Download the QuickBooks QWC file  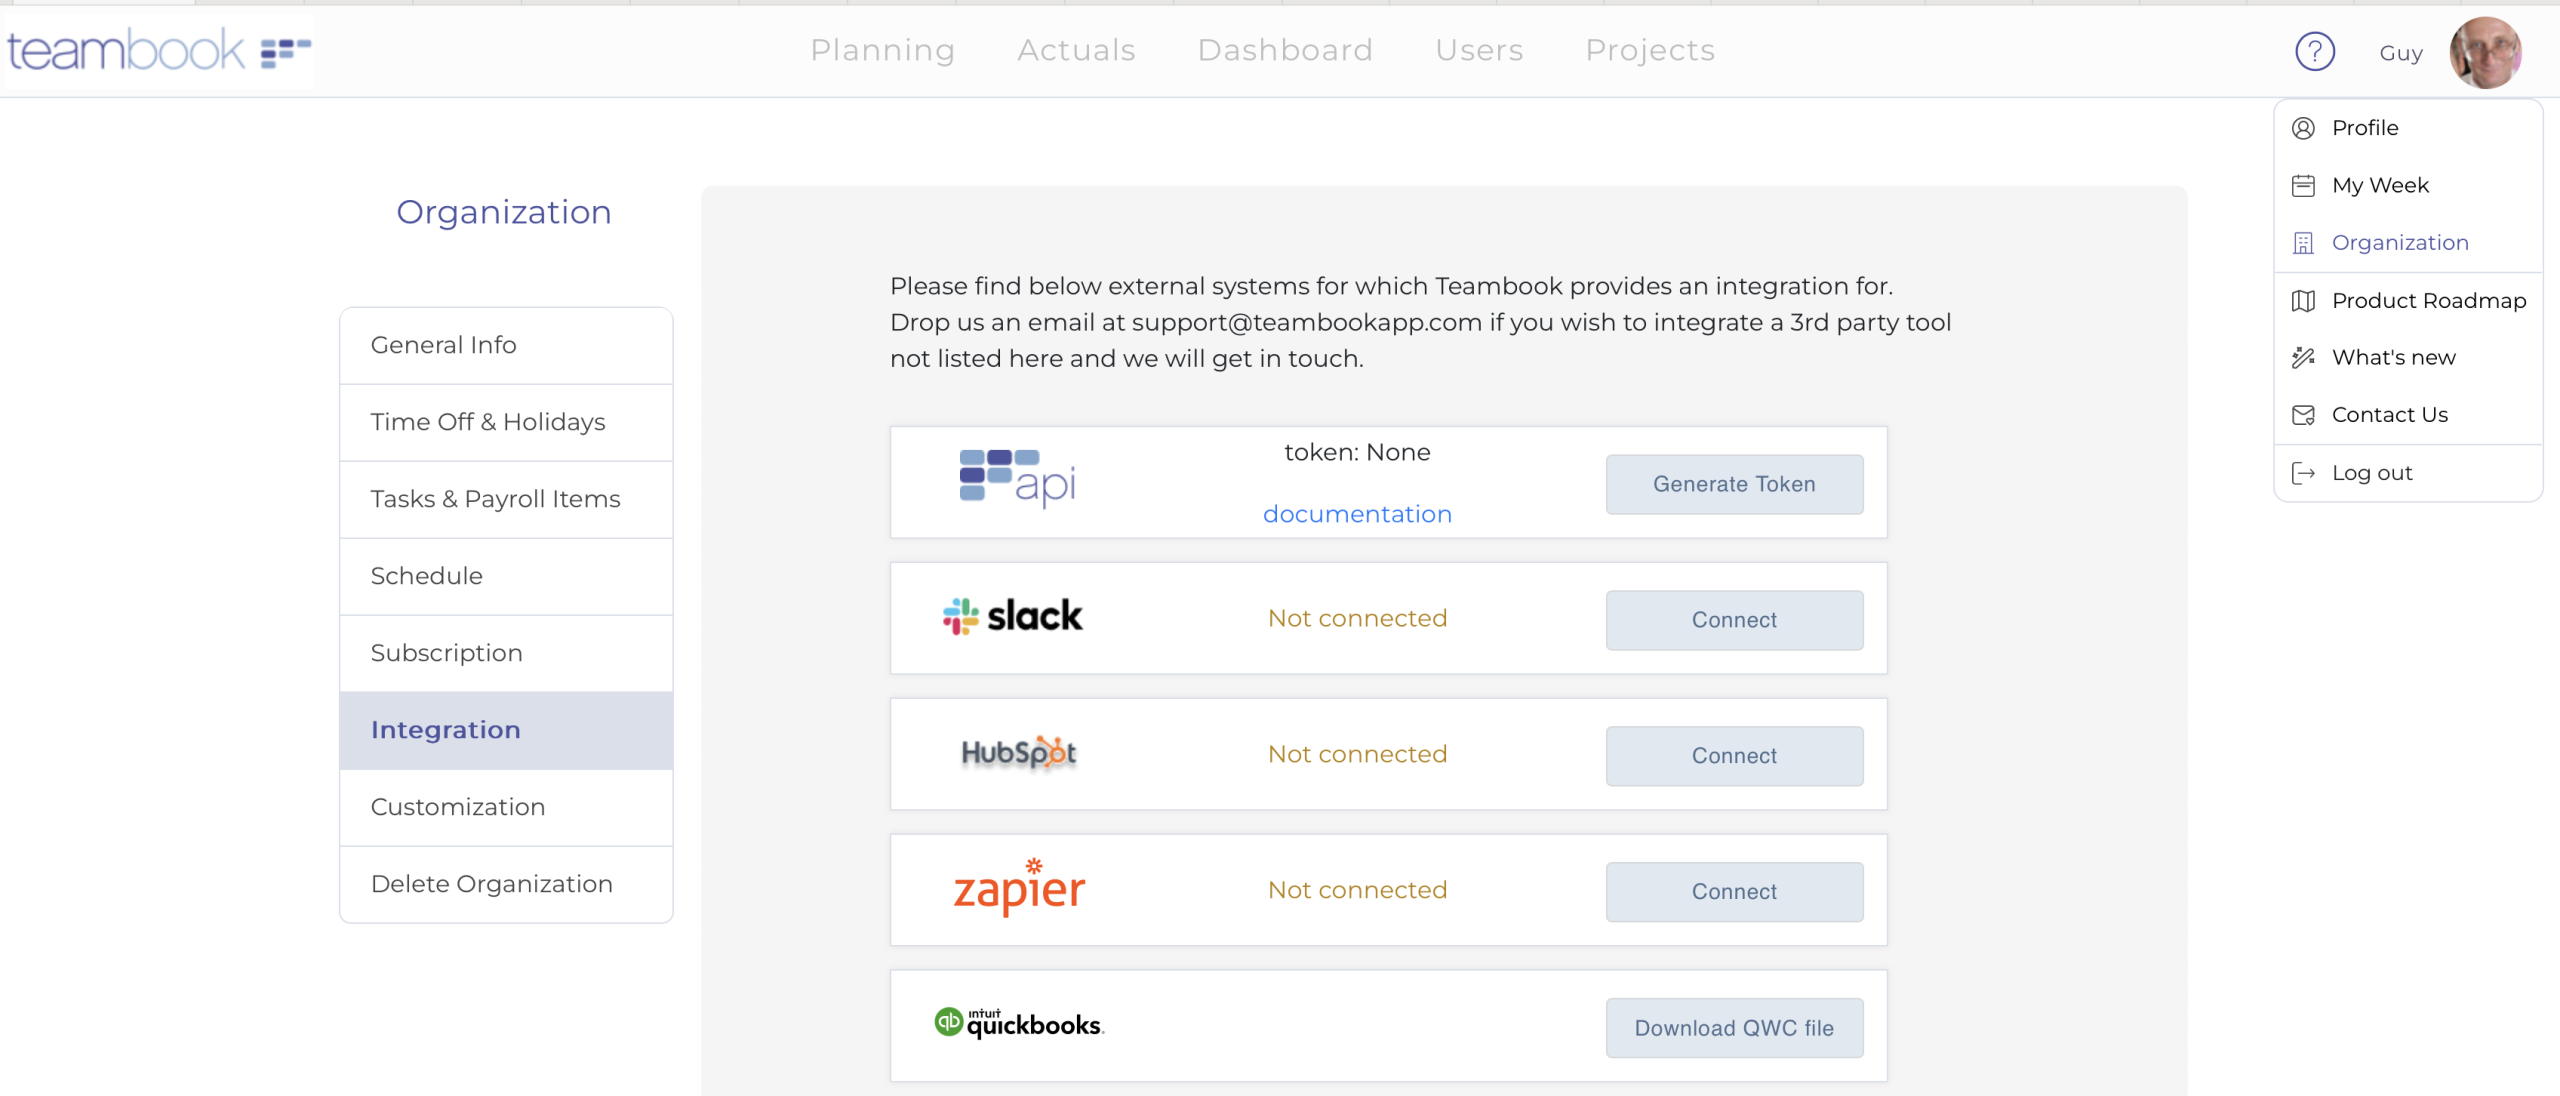[x=1734, y=1028]
